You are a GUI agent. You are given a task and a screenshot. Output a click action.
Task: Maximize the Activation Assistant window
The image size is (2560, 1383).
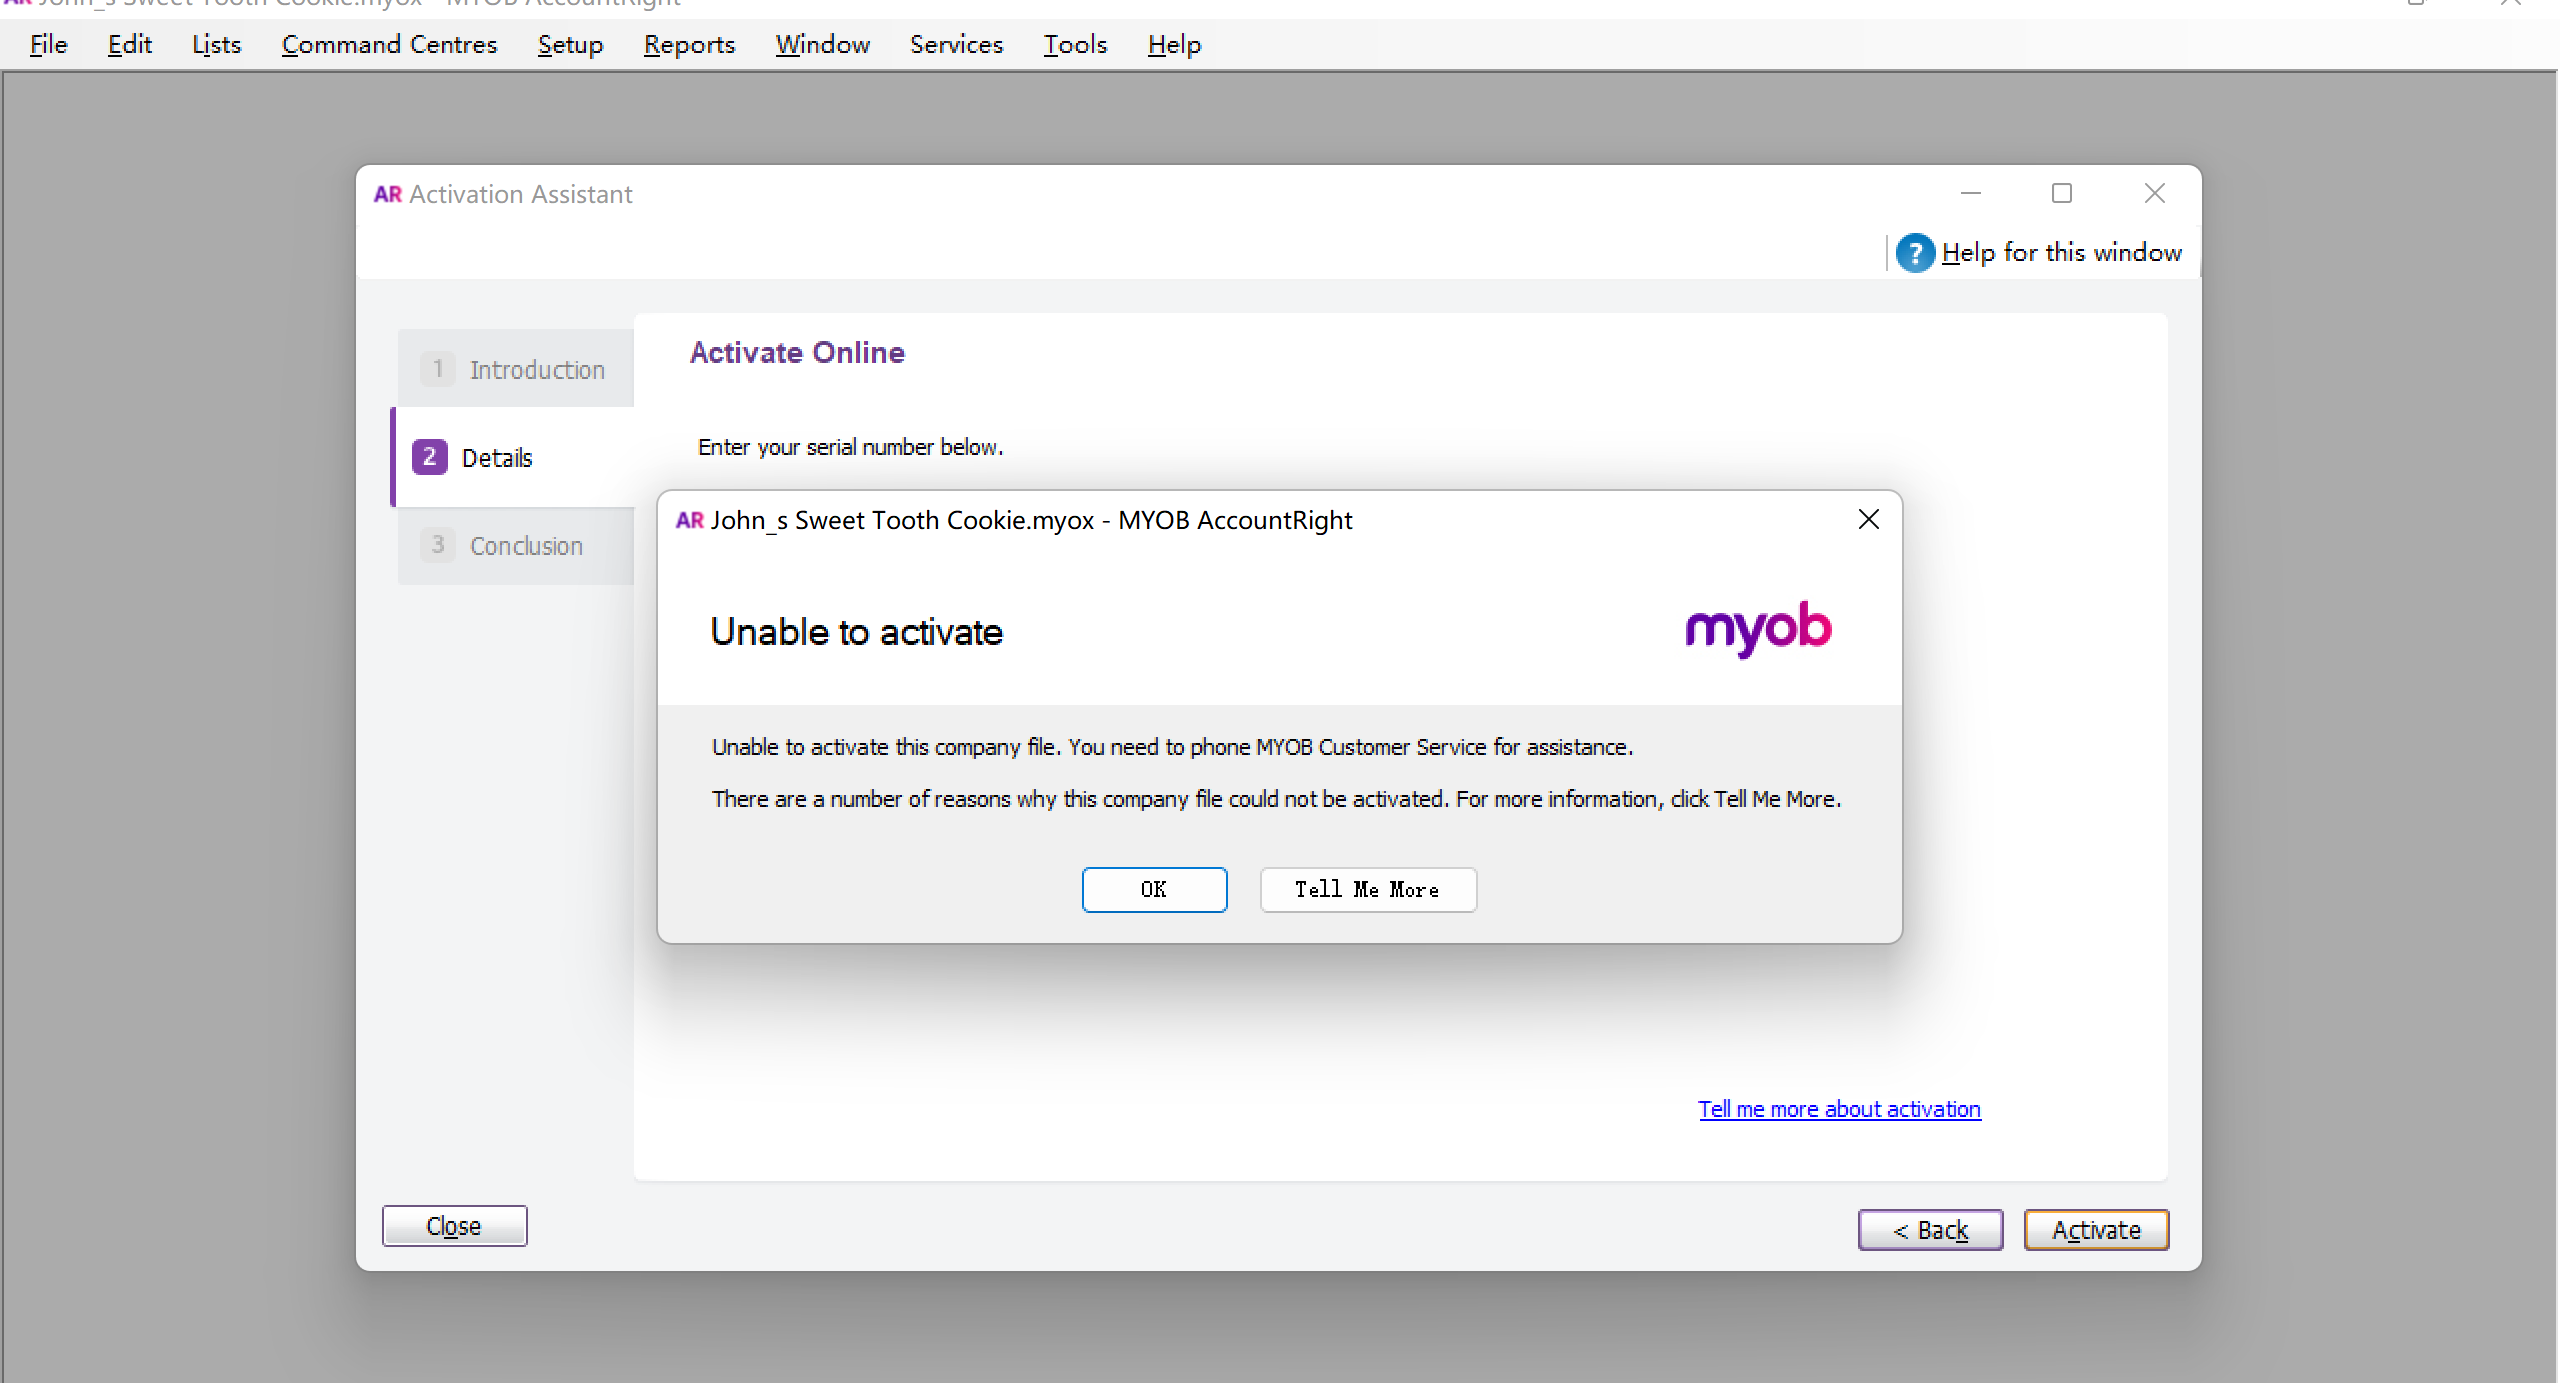2062,193
